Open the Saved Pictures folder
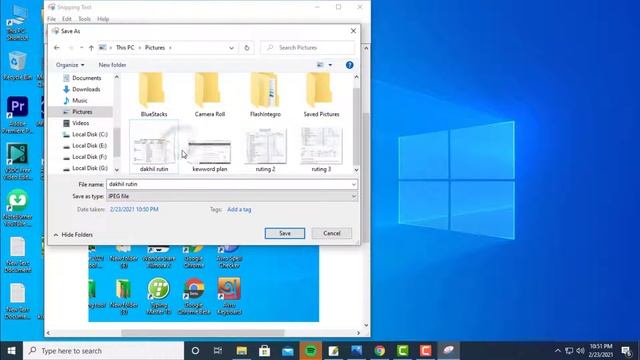The height and width of the screenshot is (360, 640). click(321, 95)
